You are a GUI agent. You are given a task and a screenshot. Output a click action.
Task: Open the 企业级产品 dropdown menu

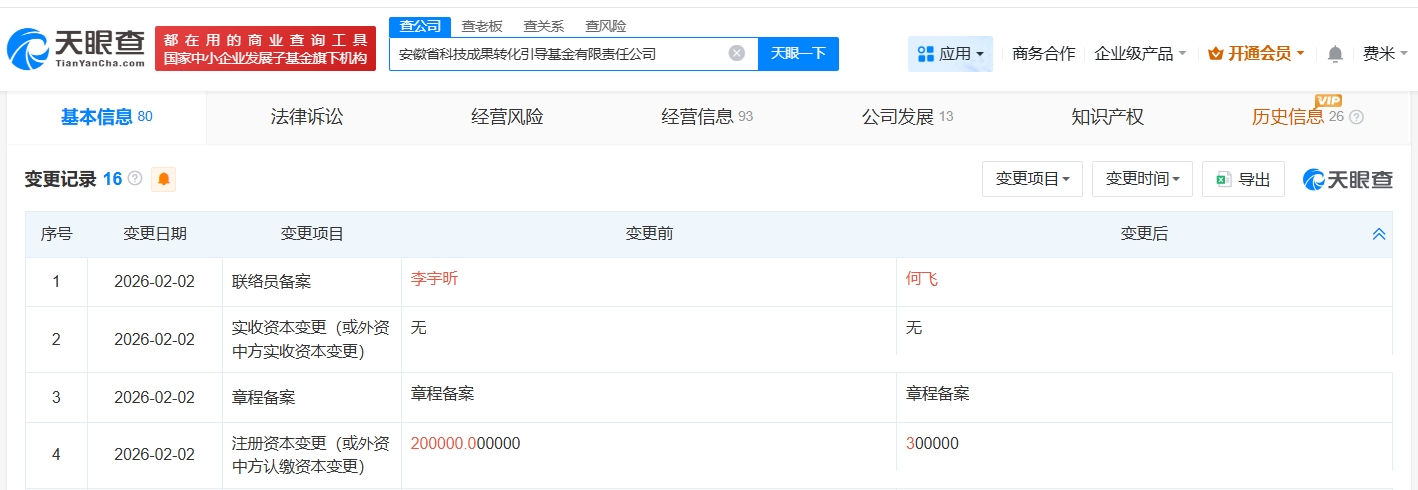click(x=1140, y=54)
